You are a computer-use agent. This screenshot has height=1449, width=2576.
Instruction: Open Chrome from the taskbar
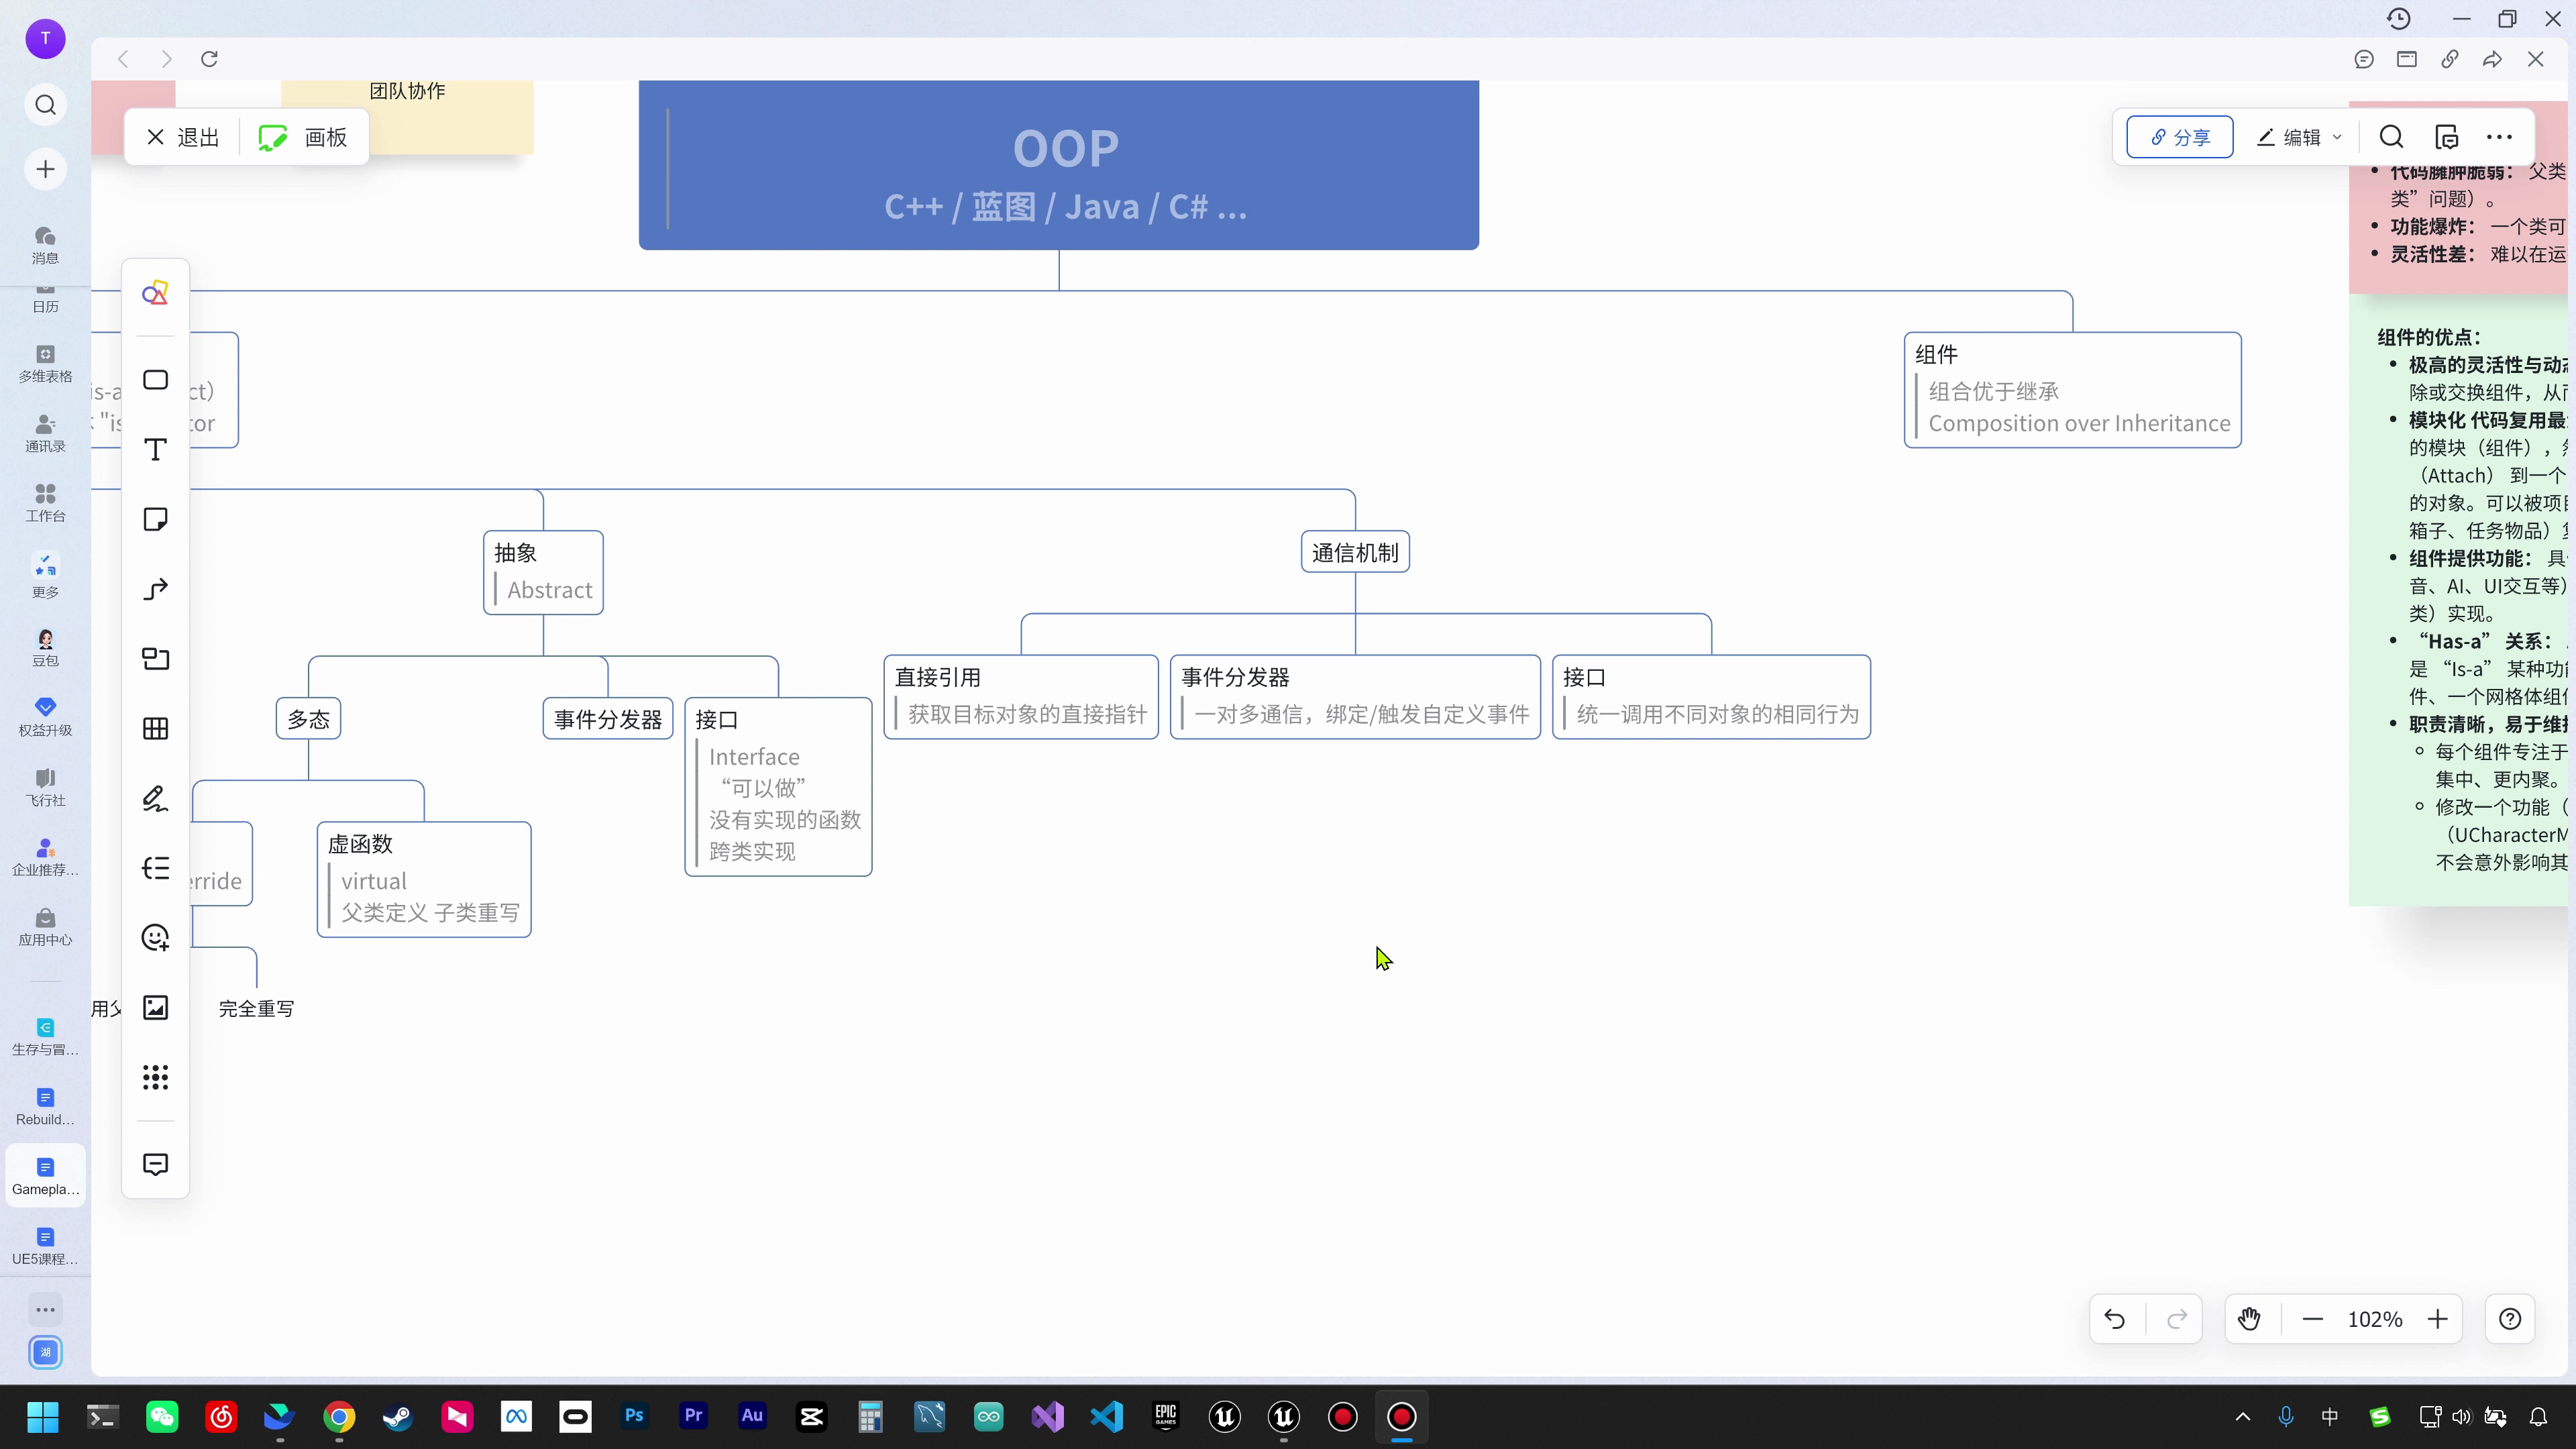pos(339,1417)
